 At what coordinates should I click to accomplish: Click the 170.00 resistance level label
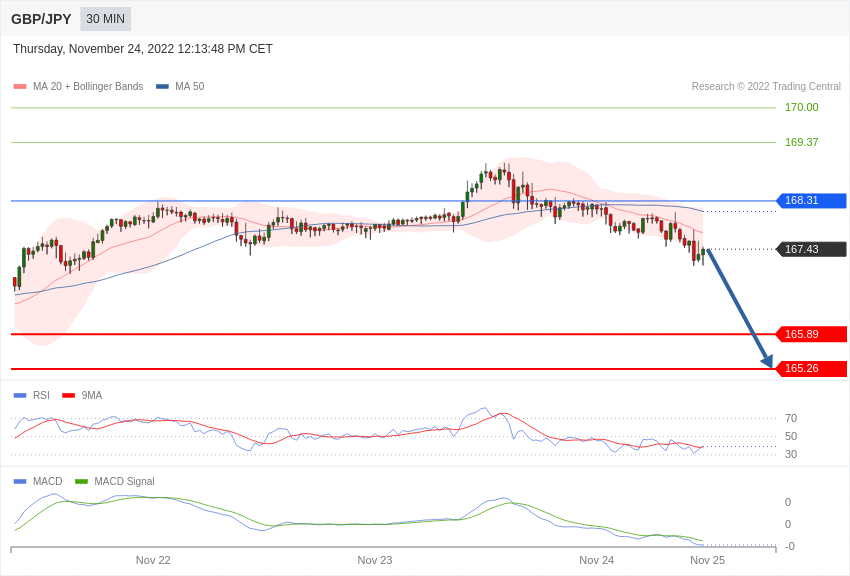[x=801, y=107]
